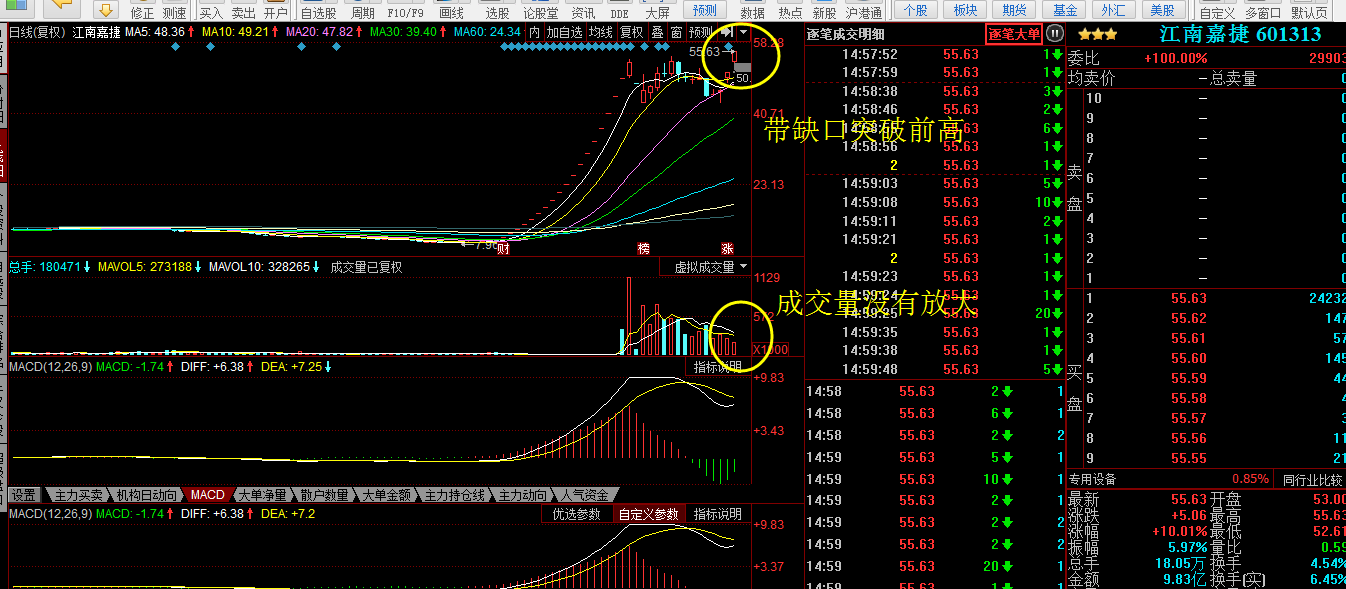Image resolution: width=1346 pixels, height=589 pixels.
Task: Click the 卖出 sell toolbar item
Action: pos(243,13)
